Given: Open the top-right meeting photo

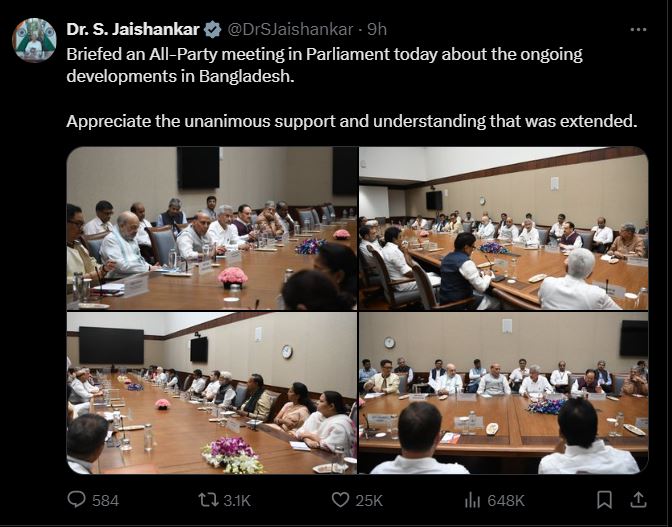Looking at the screenshot, I should [x=504, y=228].
